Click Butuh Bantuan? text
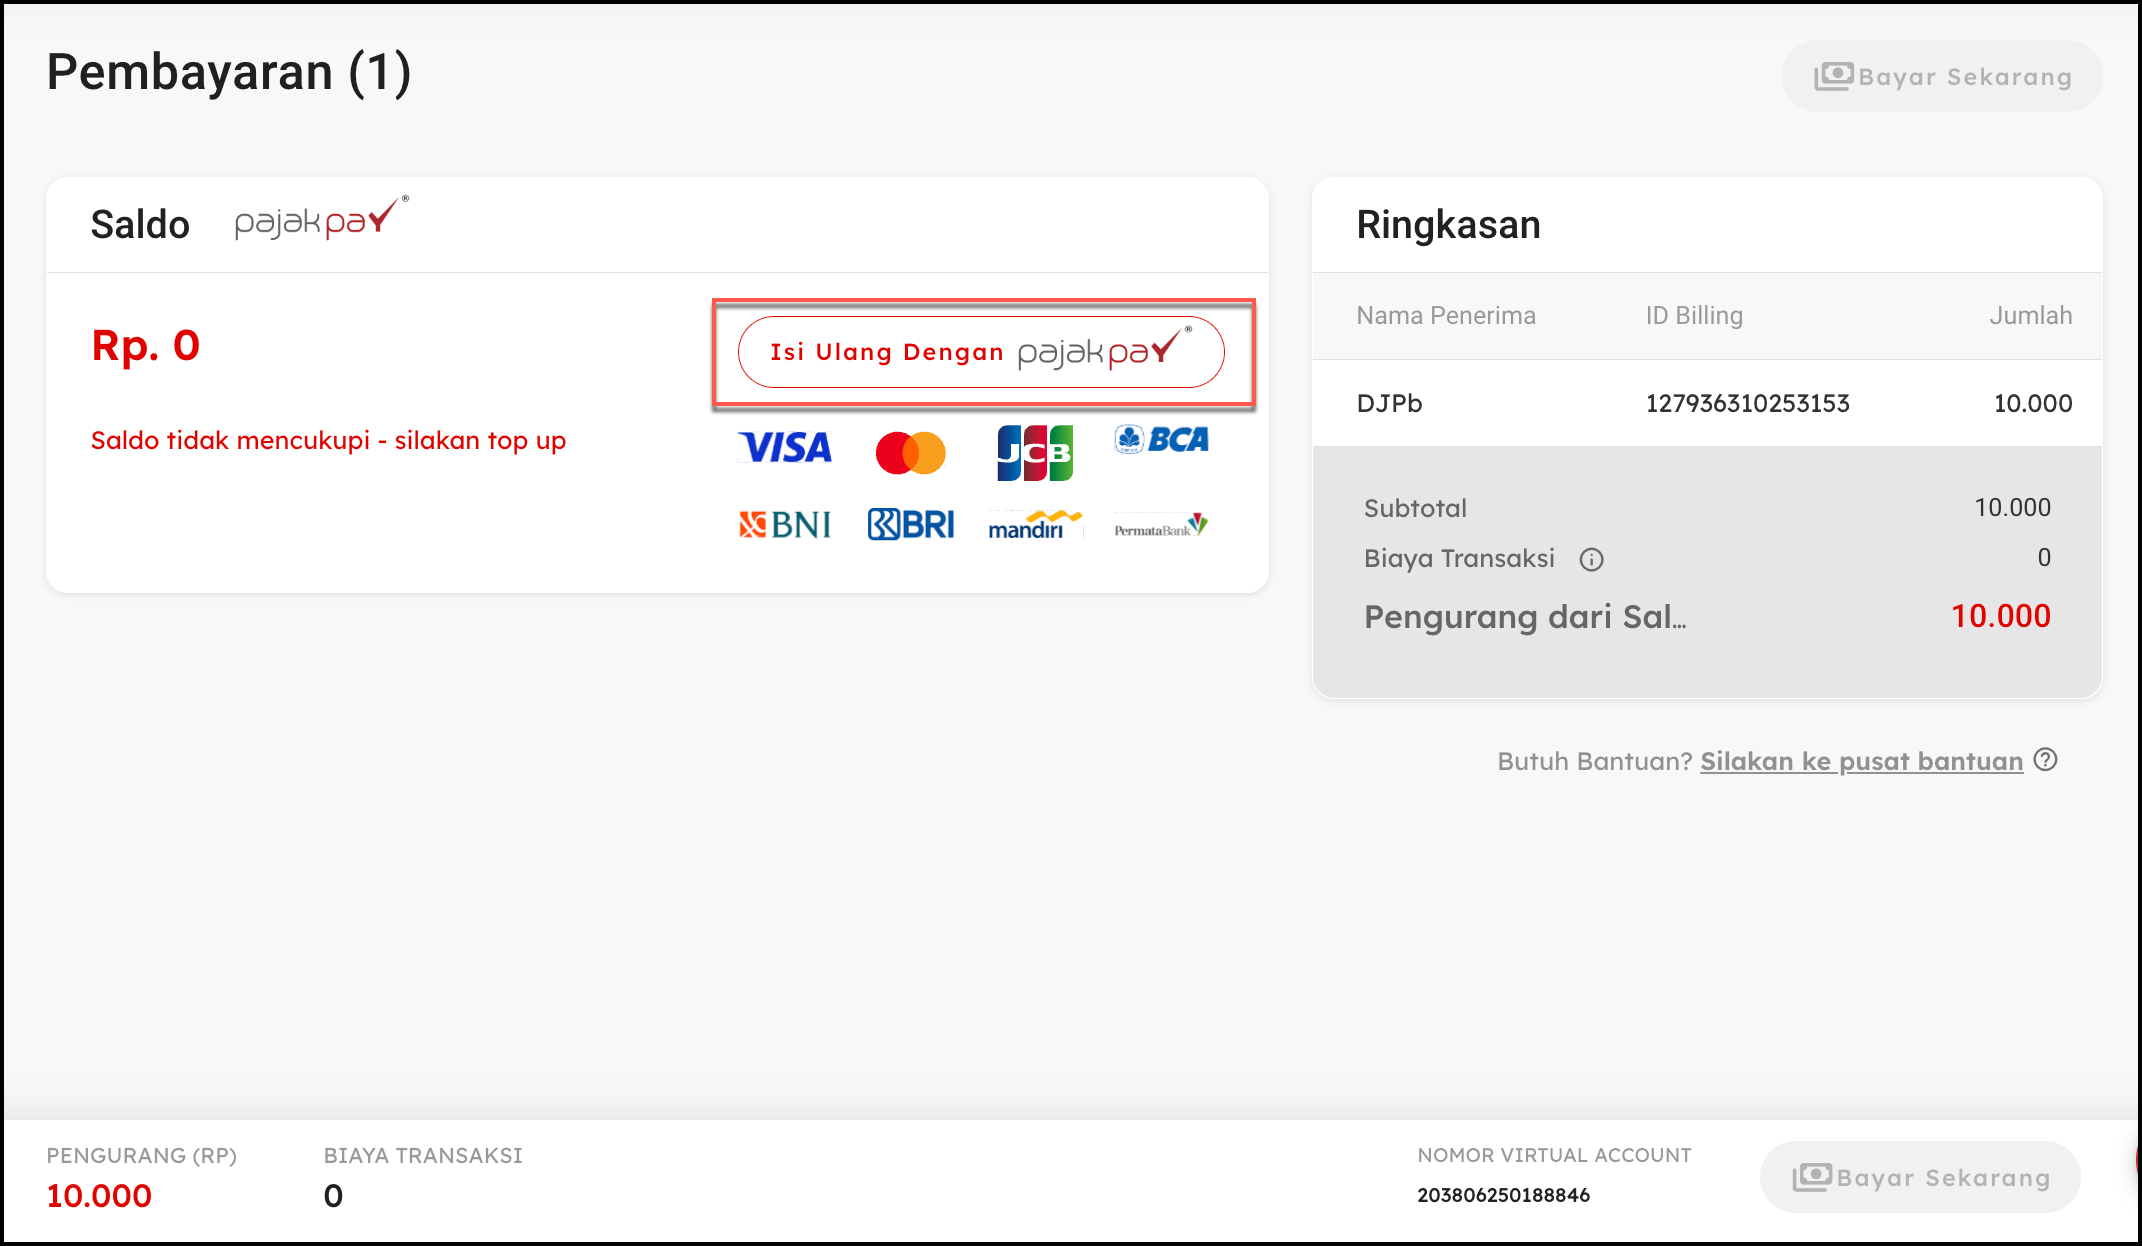 pos(1595,761)
